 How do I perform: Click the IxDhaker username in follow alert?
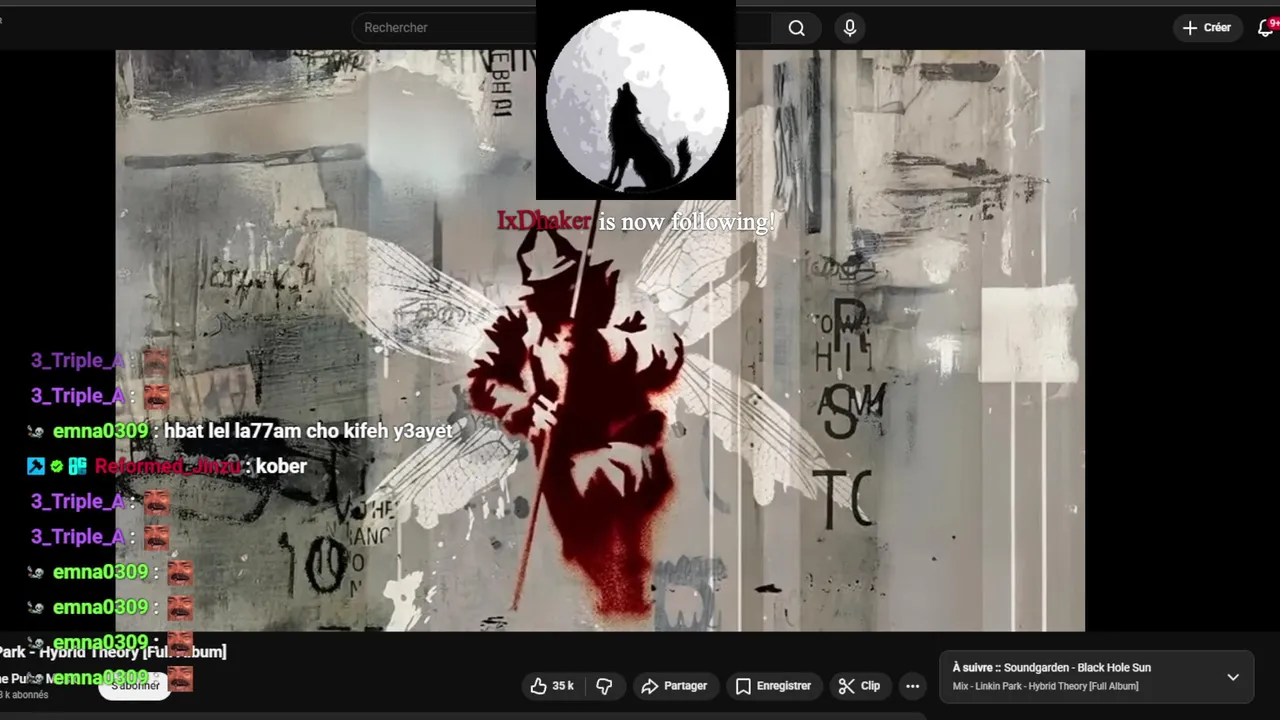(544, 221)
